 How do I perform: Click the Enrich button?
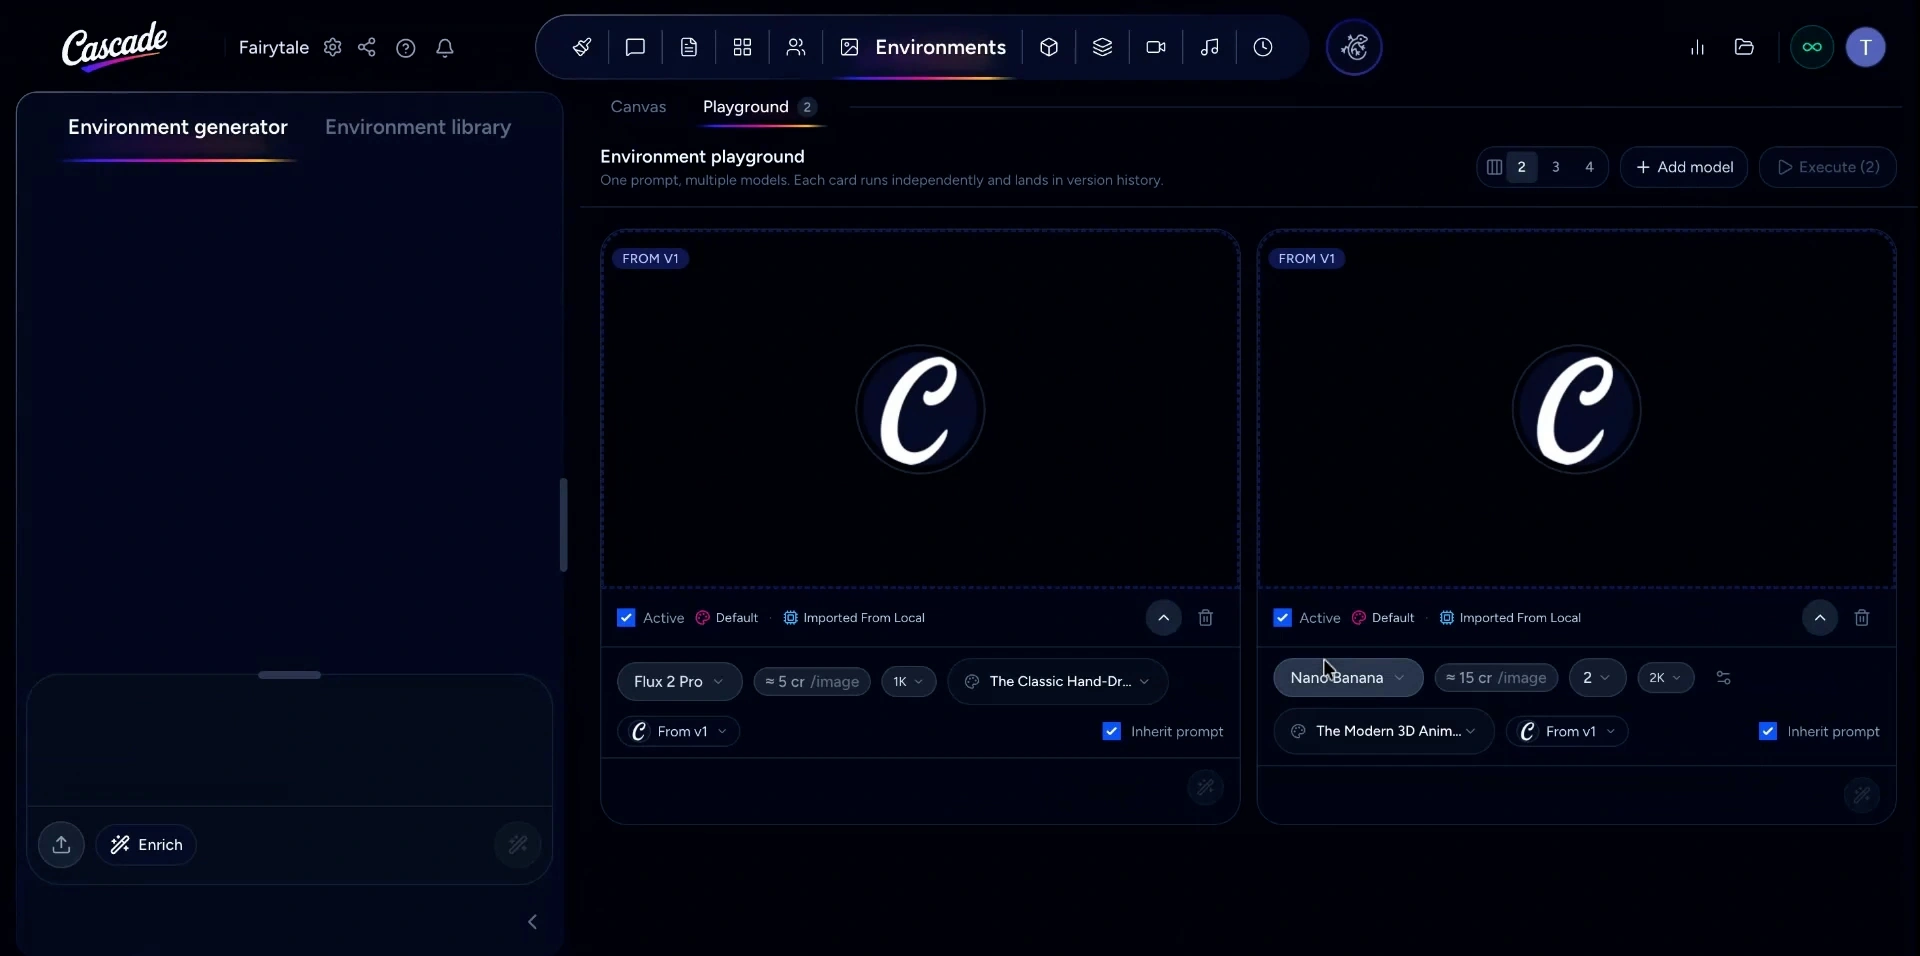146,845
